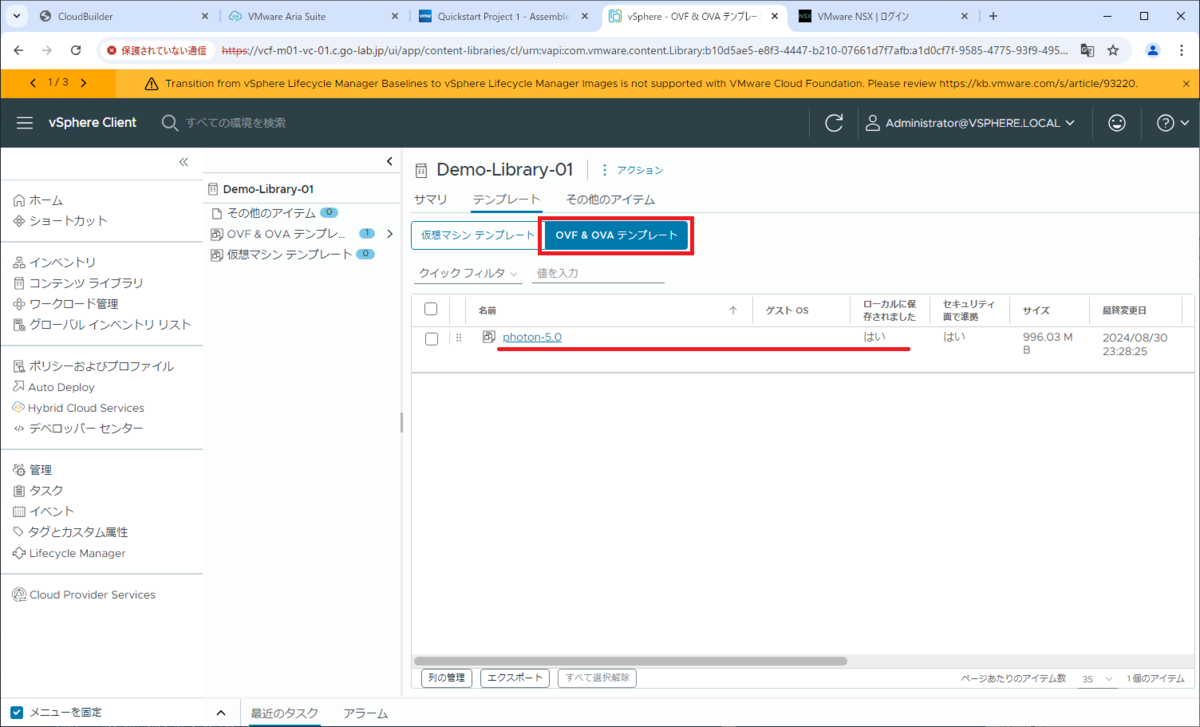Screen dimensions: 1200x727
Task: Open Auto Deploy in sidebar
Action: (x=54, y=387)
